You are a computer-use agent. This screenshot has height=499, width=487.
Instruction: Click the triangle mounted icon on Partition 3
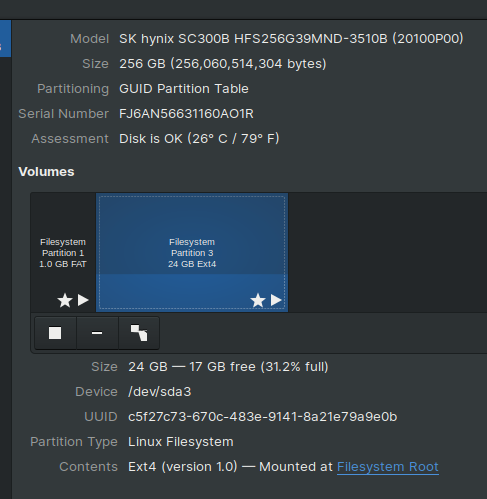[276, 300]
